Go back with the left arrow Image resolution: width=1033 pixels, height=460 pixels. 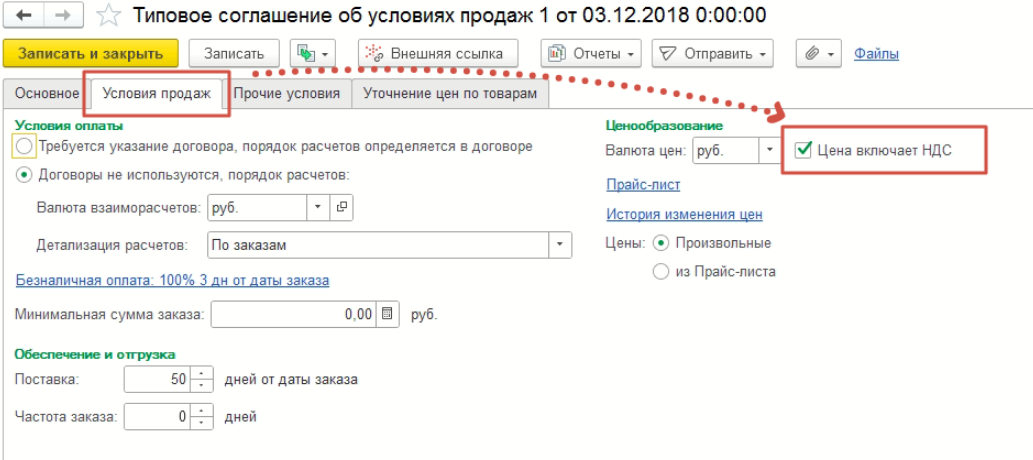(23, 15)
